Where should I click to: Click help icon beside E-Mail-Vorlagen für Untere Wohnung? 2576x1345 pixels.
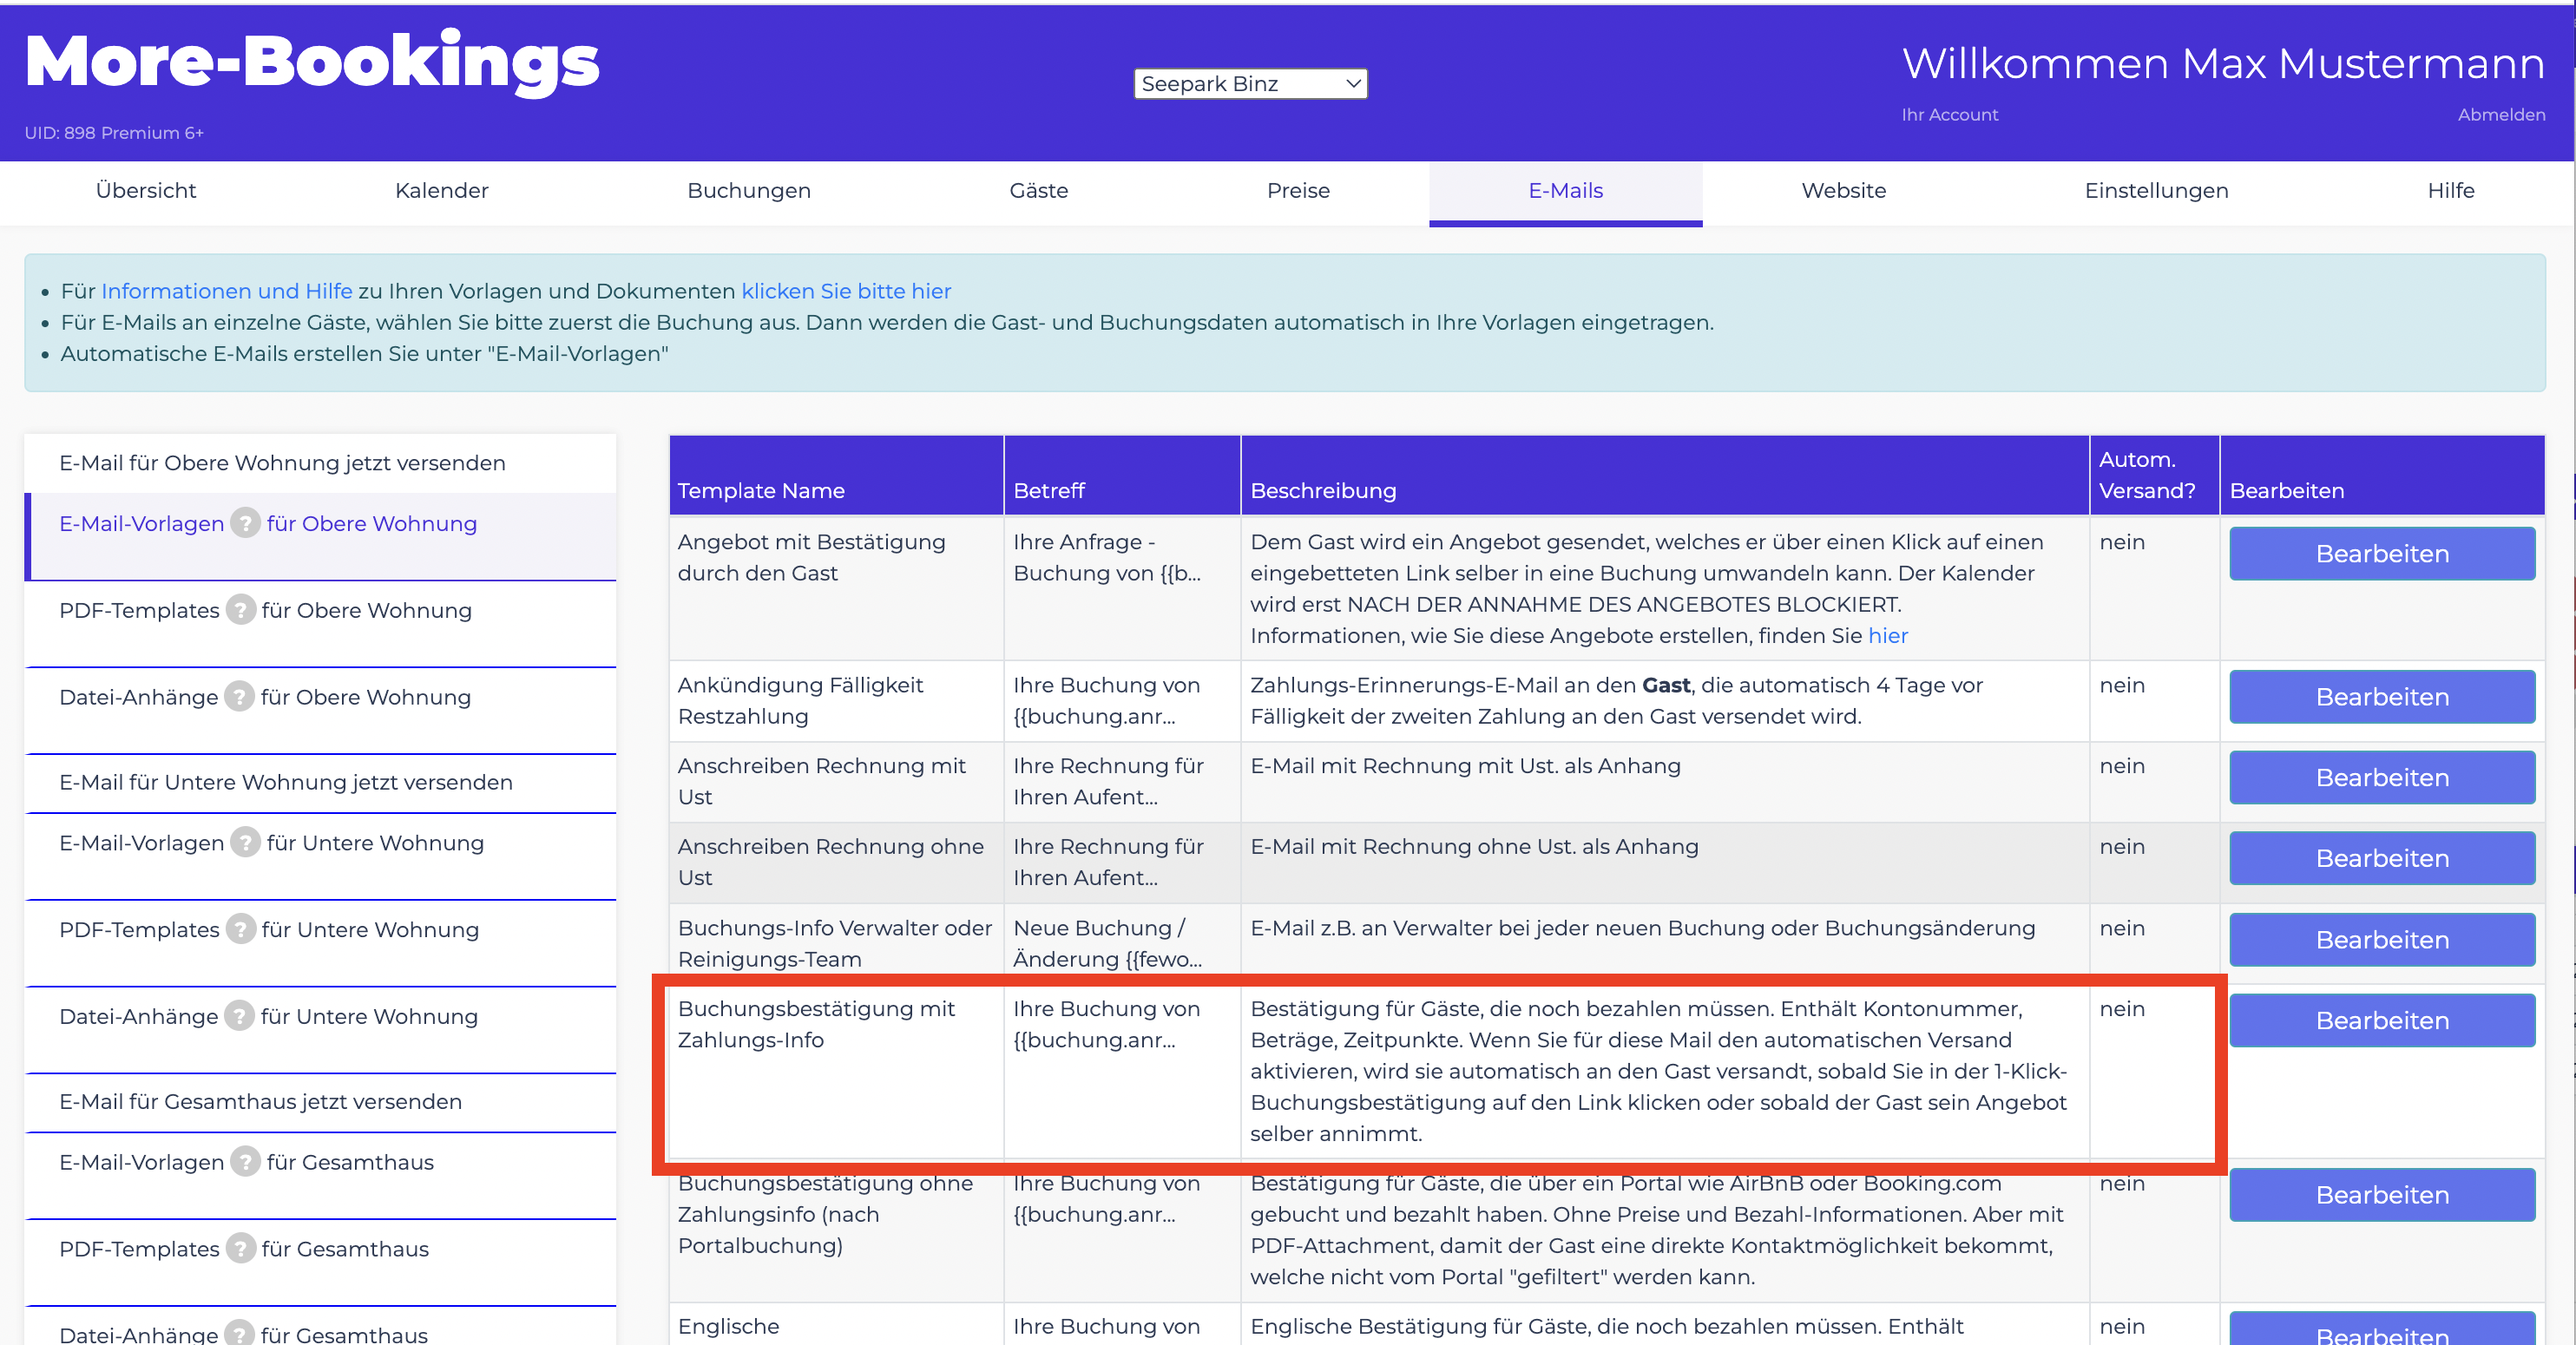click(x=245, y=843)
